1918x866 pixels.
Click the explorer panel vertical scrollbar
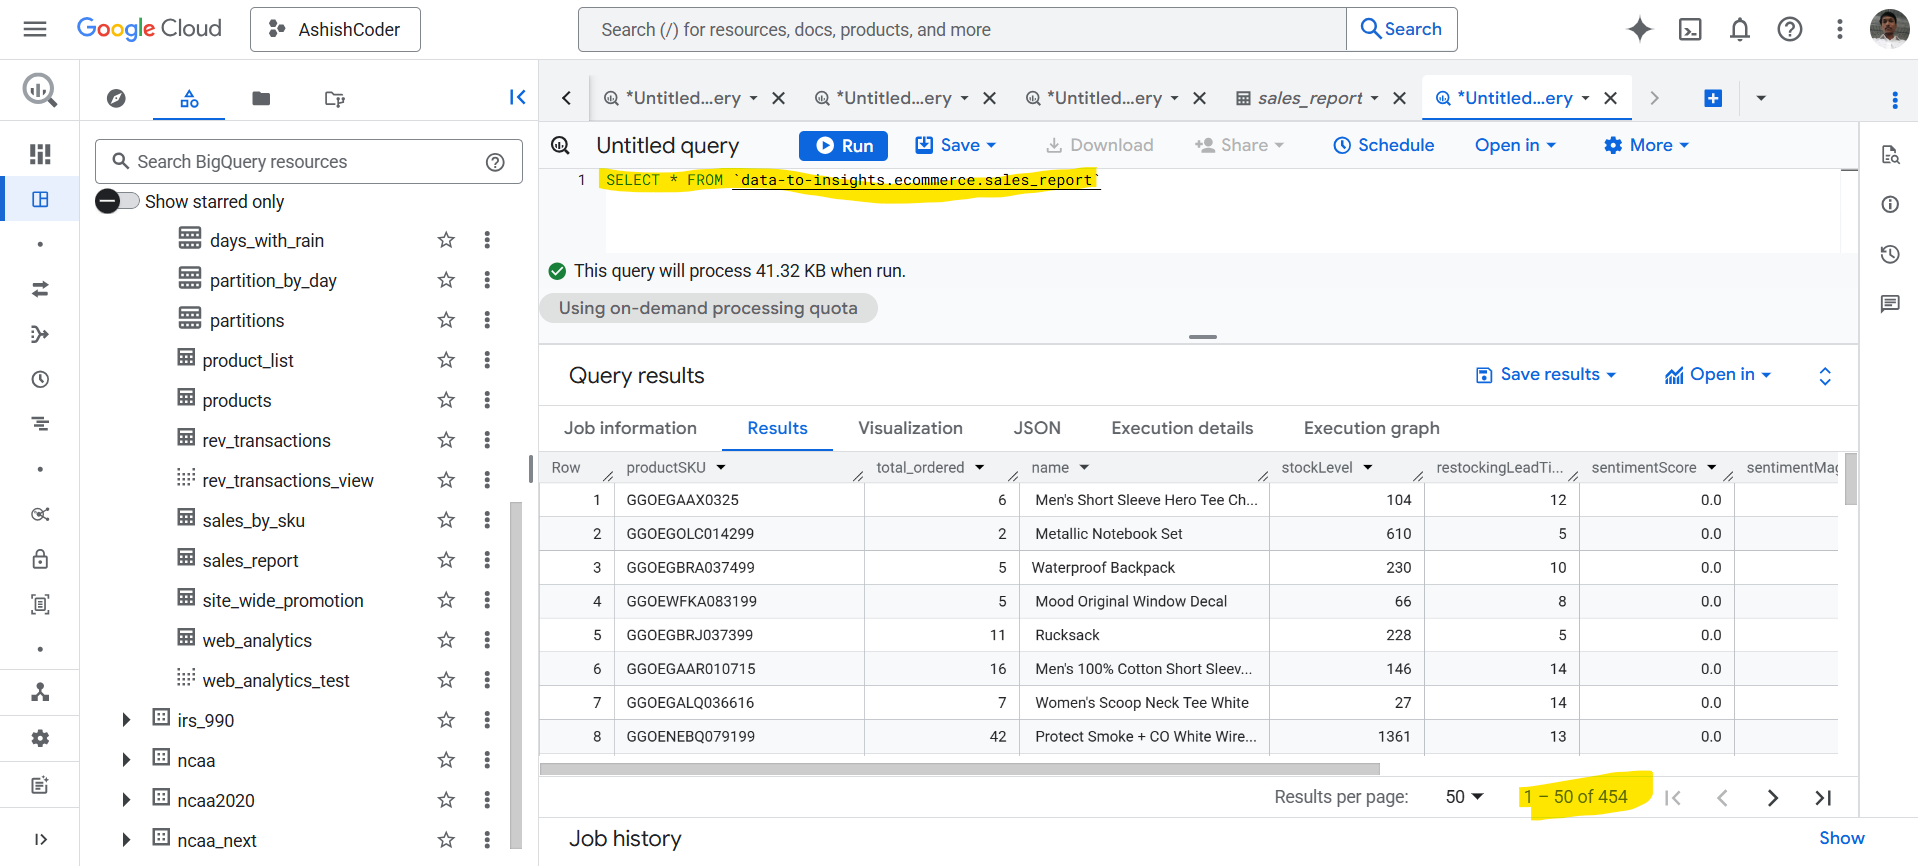[x=516, y=675]
